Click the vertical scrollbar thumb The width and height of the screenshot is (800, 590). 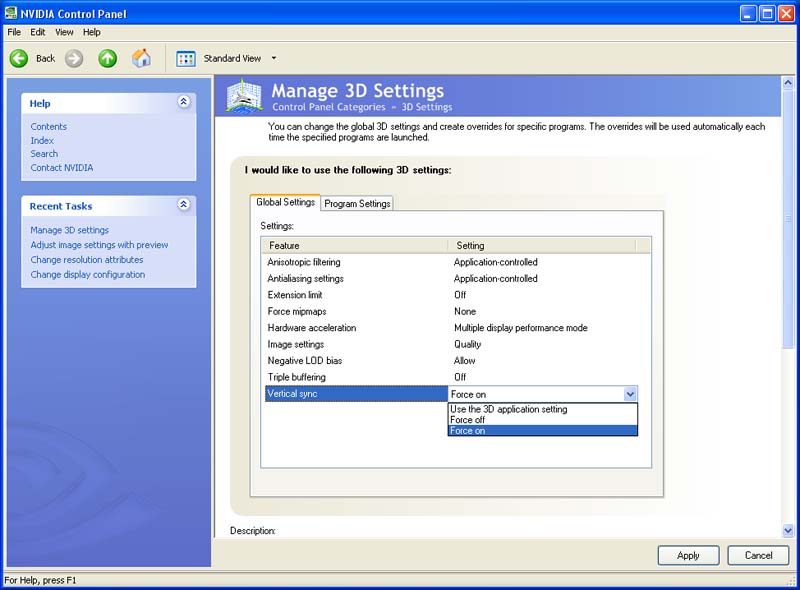click(788, 218)
